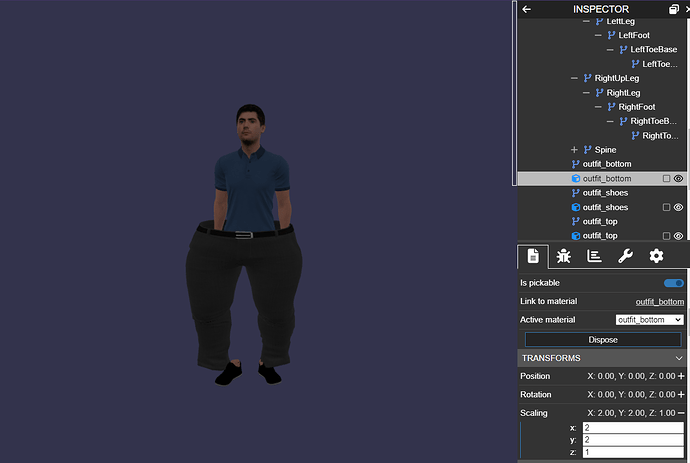The height and width of the screenshot is (463, 690).
Task: Click the blue mesh cube icon beside outfit_shoes
Action: point(576,207)
